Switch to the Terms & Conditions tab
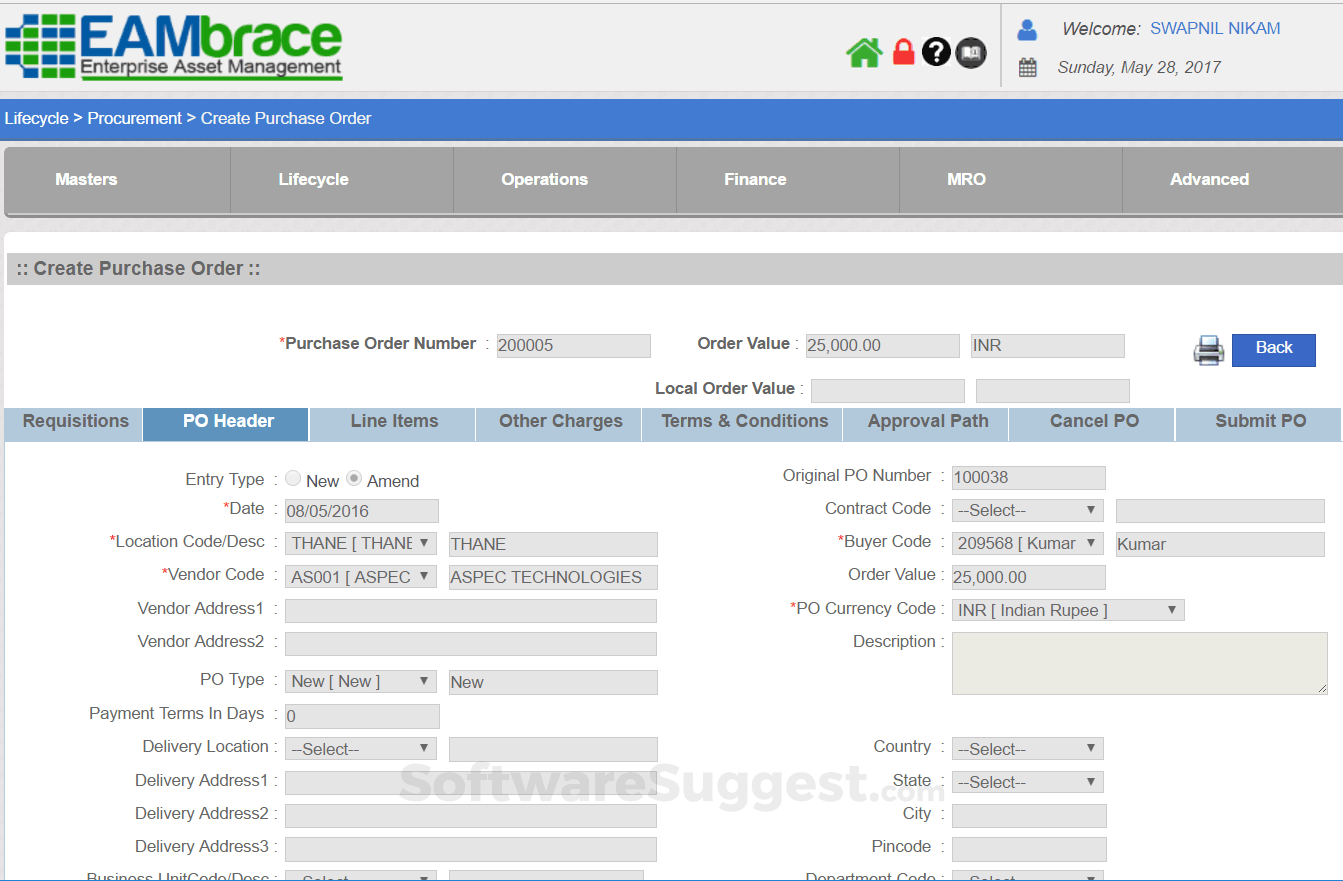The image size is (1343, 881). pos(742,421)
